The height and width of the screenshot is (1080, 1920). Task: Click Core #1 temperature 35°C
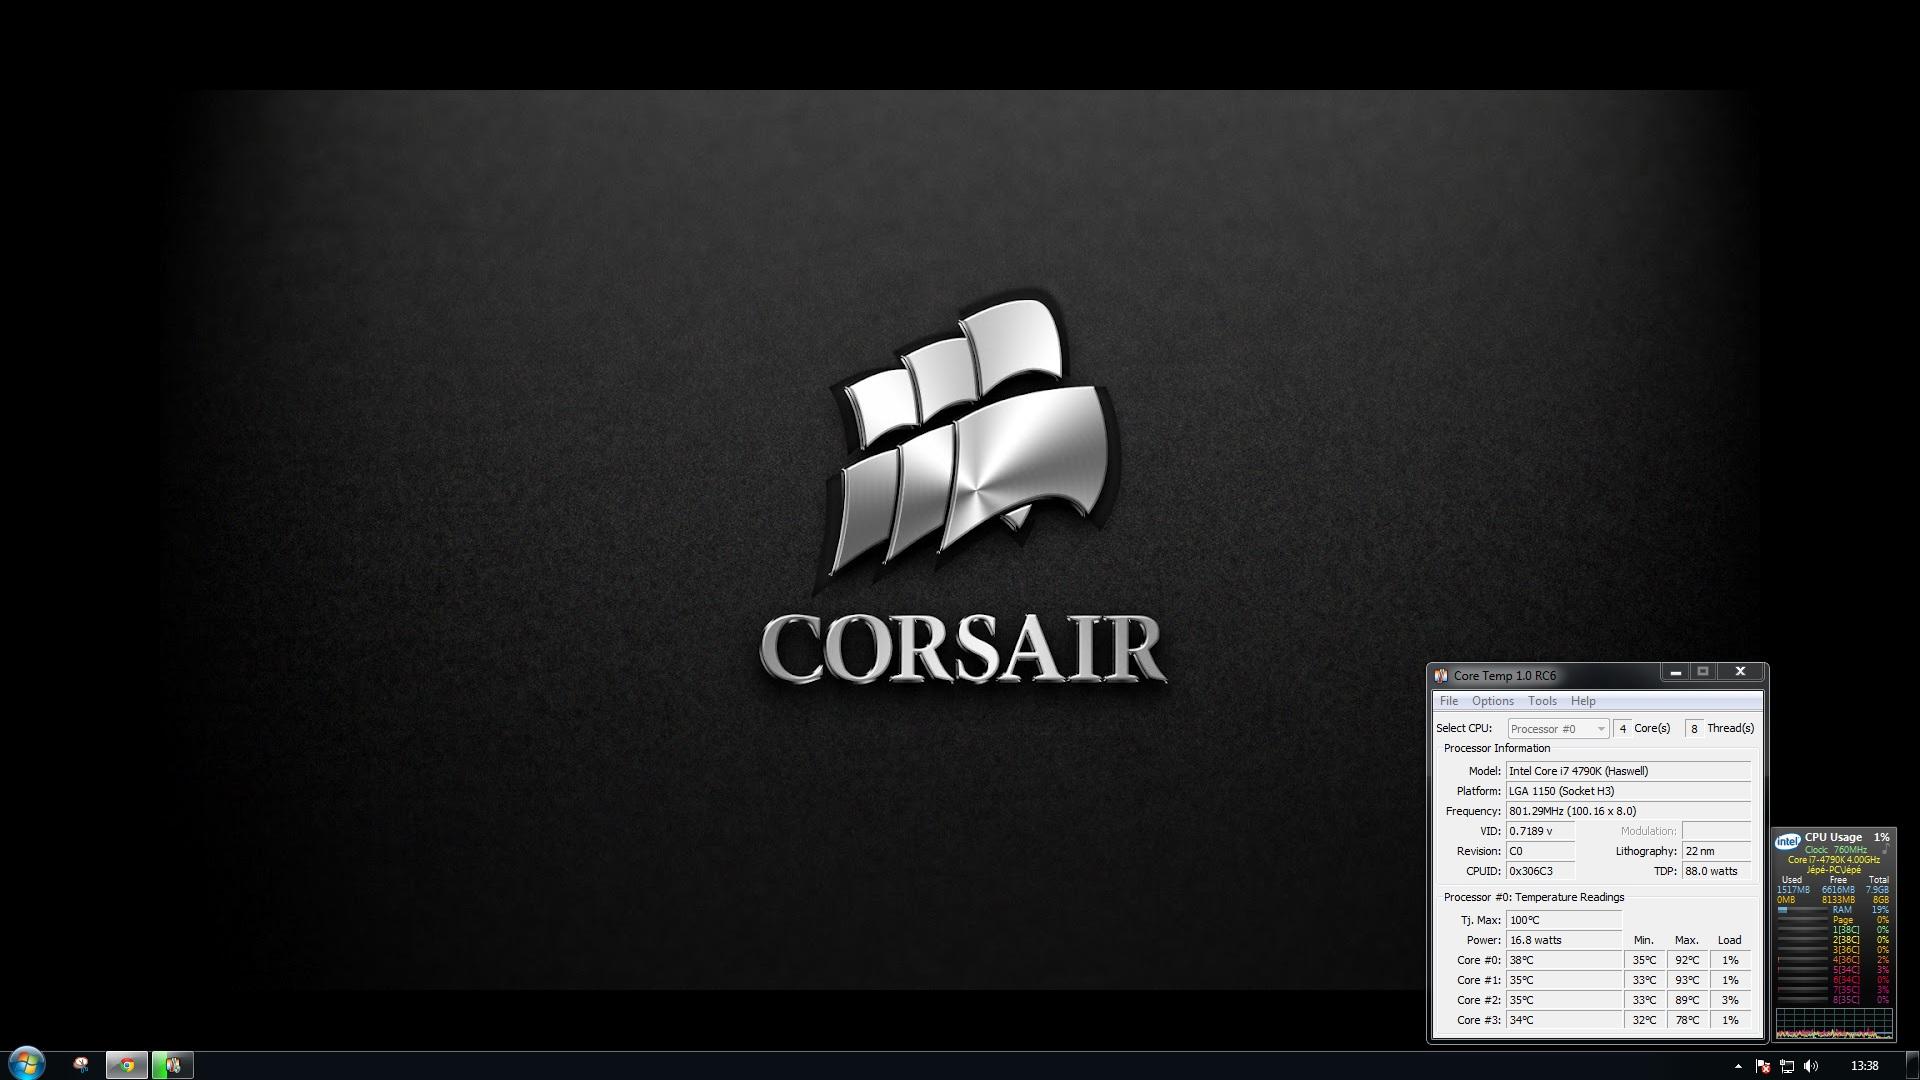point(1564,980)
